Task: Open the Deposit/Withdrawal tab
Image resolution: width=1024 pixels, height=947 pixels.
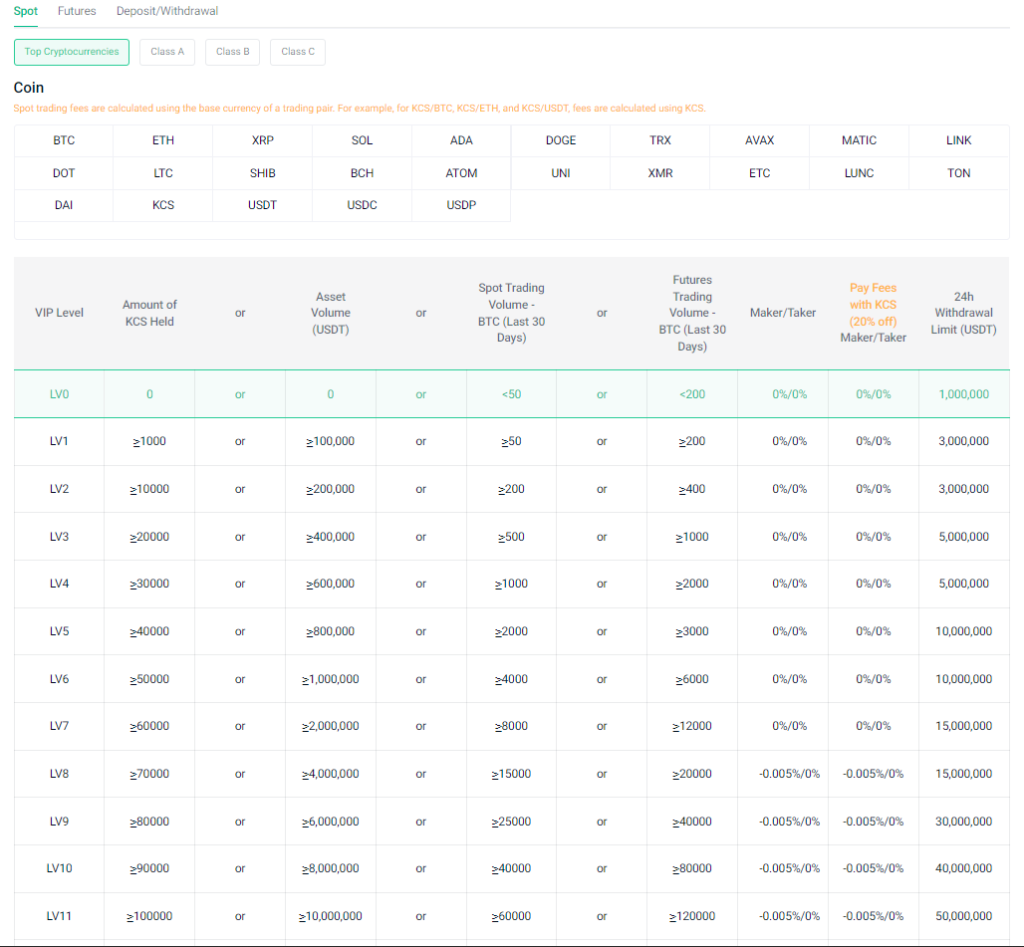Action: 167,11
